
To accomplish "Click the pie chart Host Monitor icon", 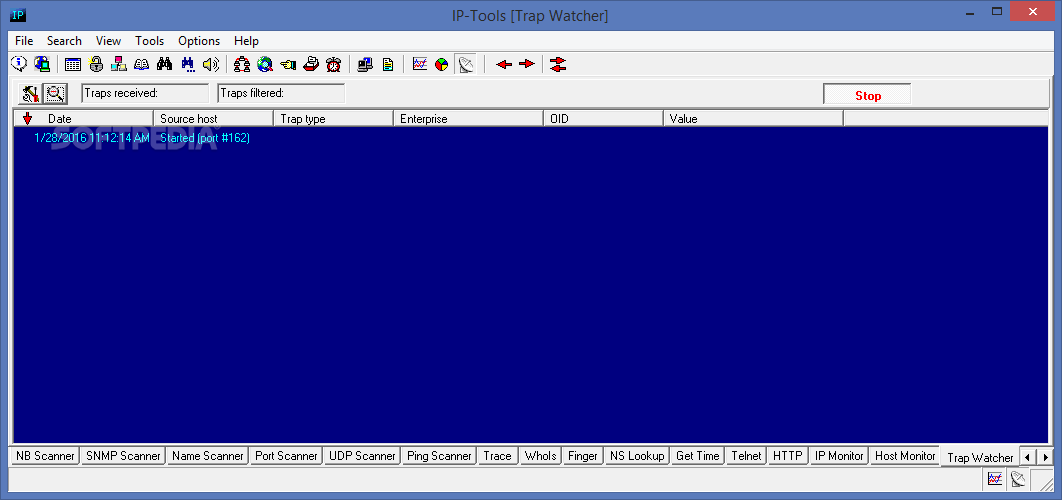I will click(x=442, y=64).
